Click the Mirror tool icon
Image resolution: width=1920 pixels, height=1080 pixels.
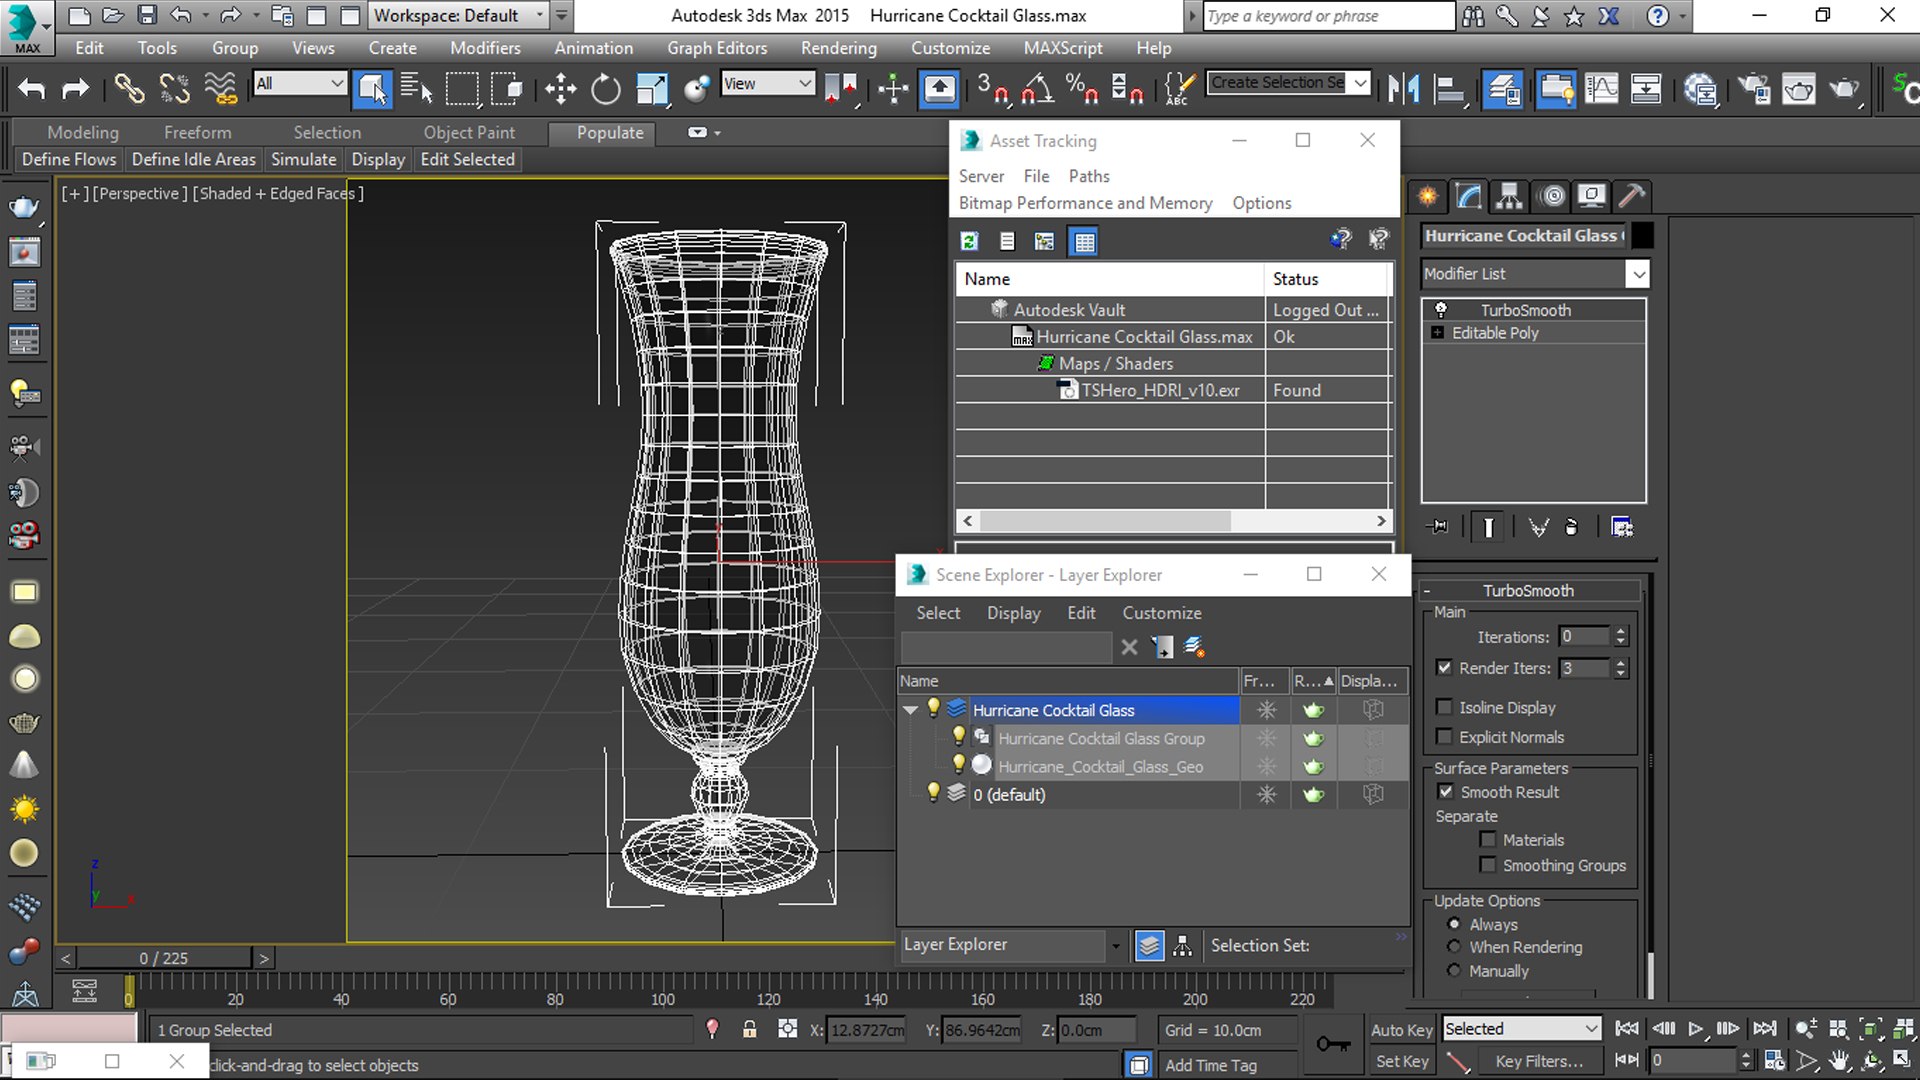click(1403, 89)
